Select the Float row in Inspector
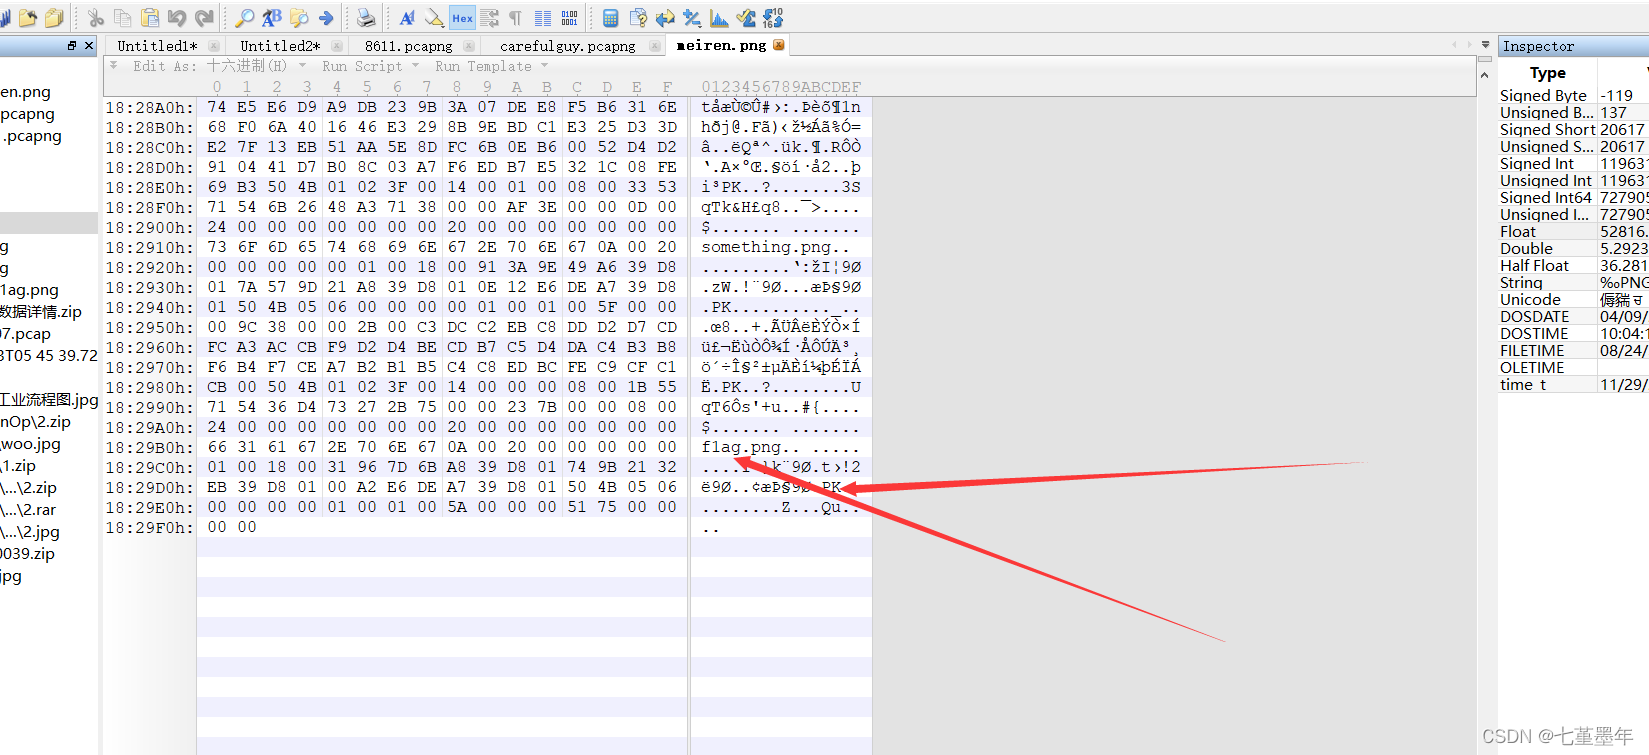Image resolution: width=1649 pixels, height=755 pixels. coord(1573,232)
